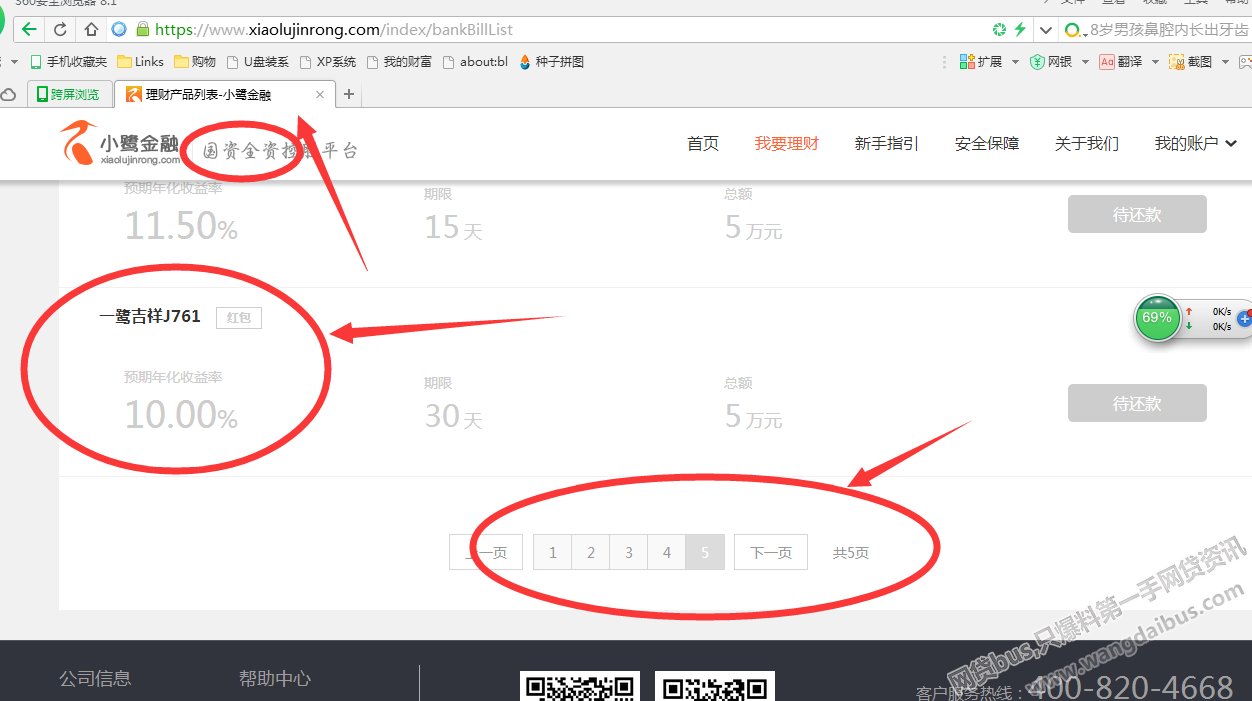Go to page 1 of the list
1252x701 pixels.
click(552, 552)
